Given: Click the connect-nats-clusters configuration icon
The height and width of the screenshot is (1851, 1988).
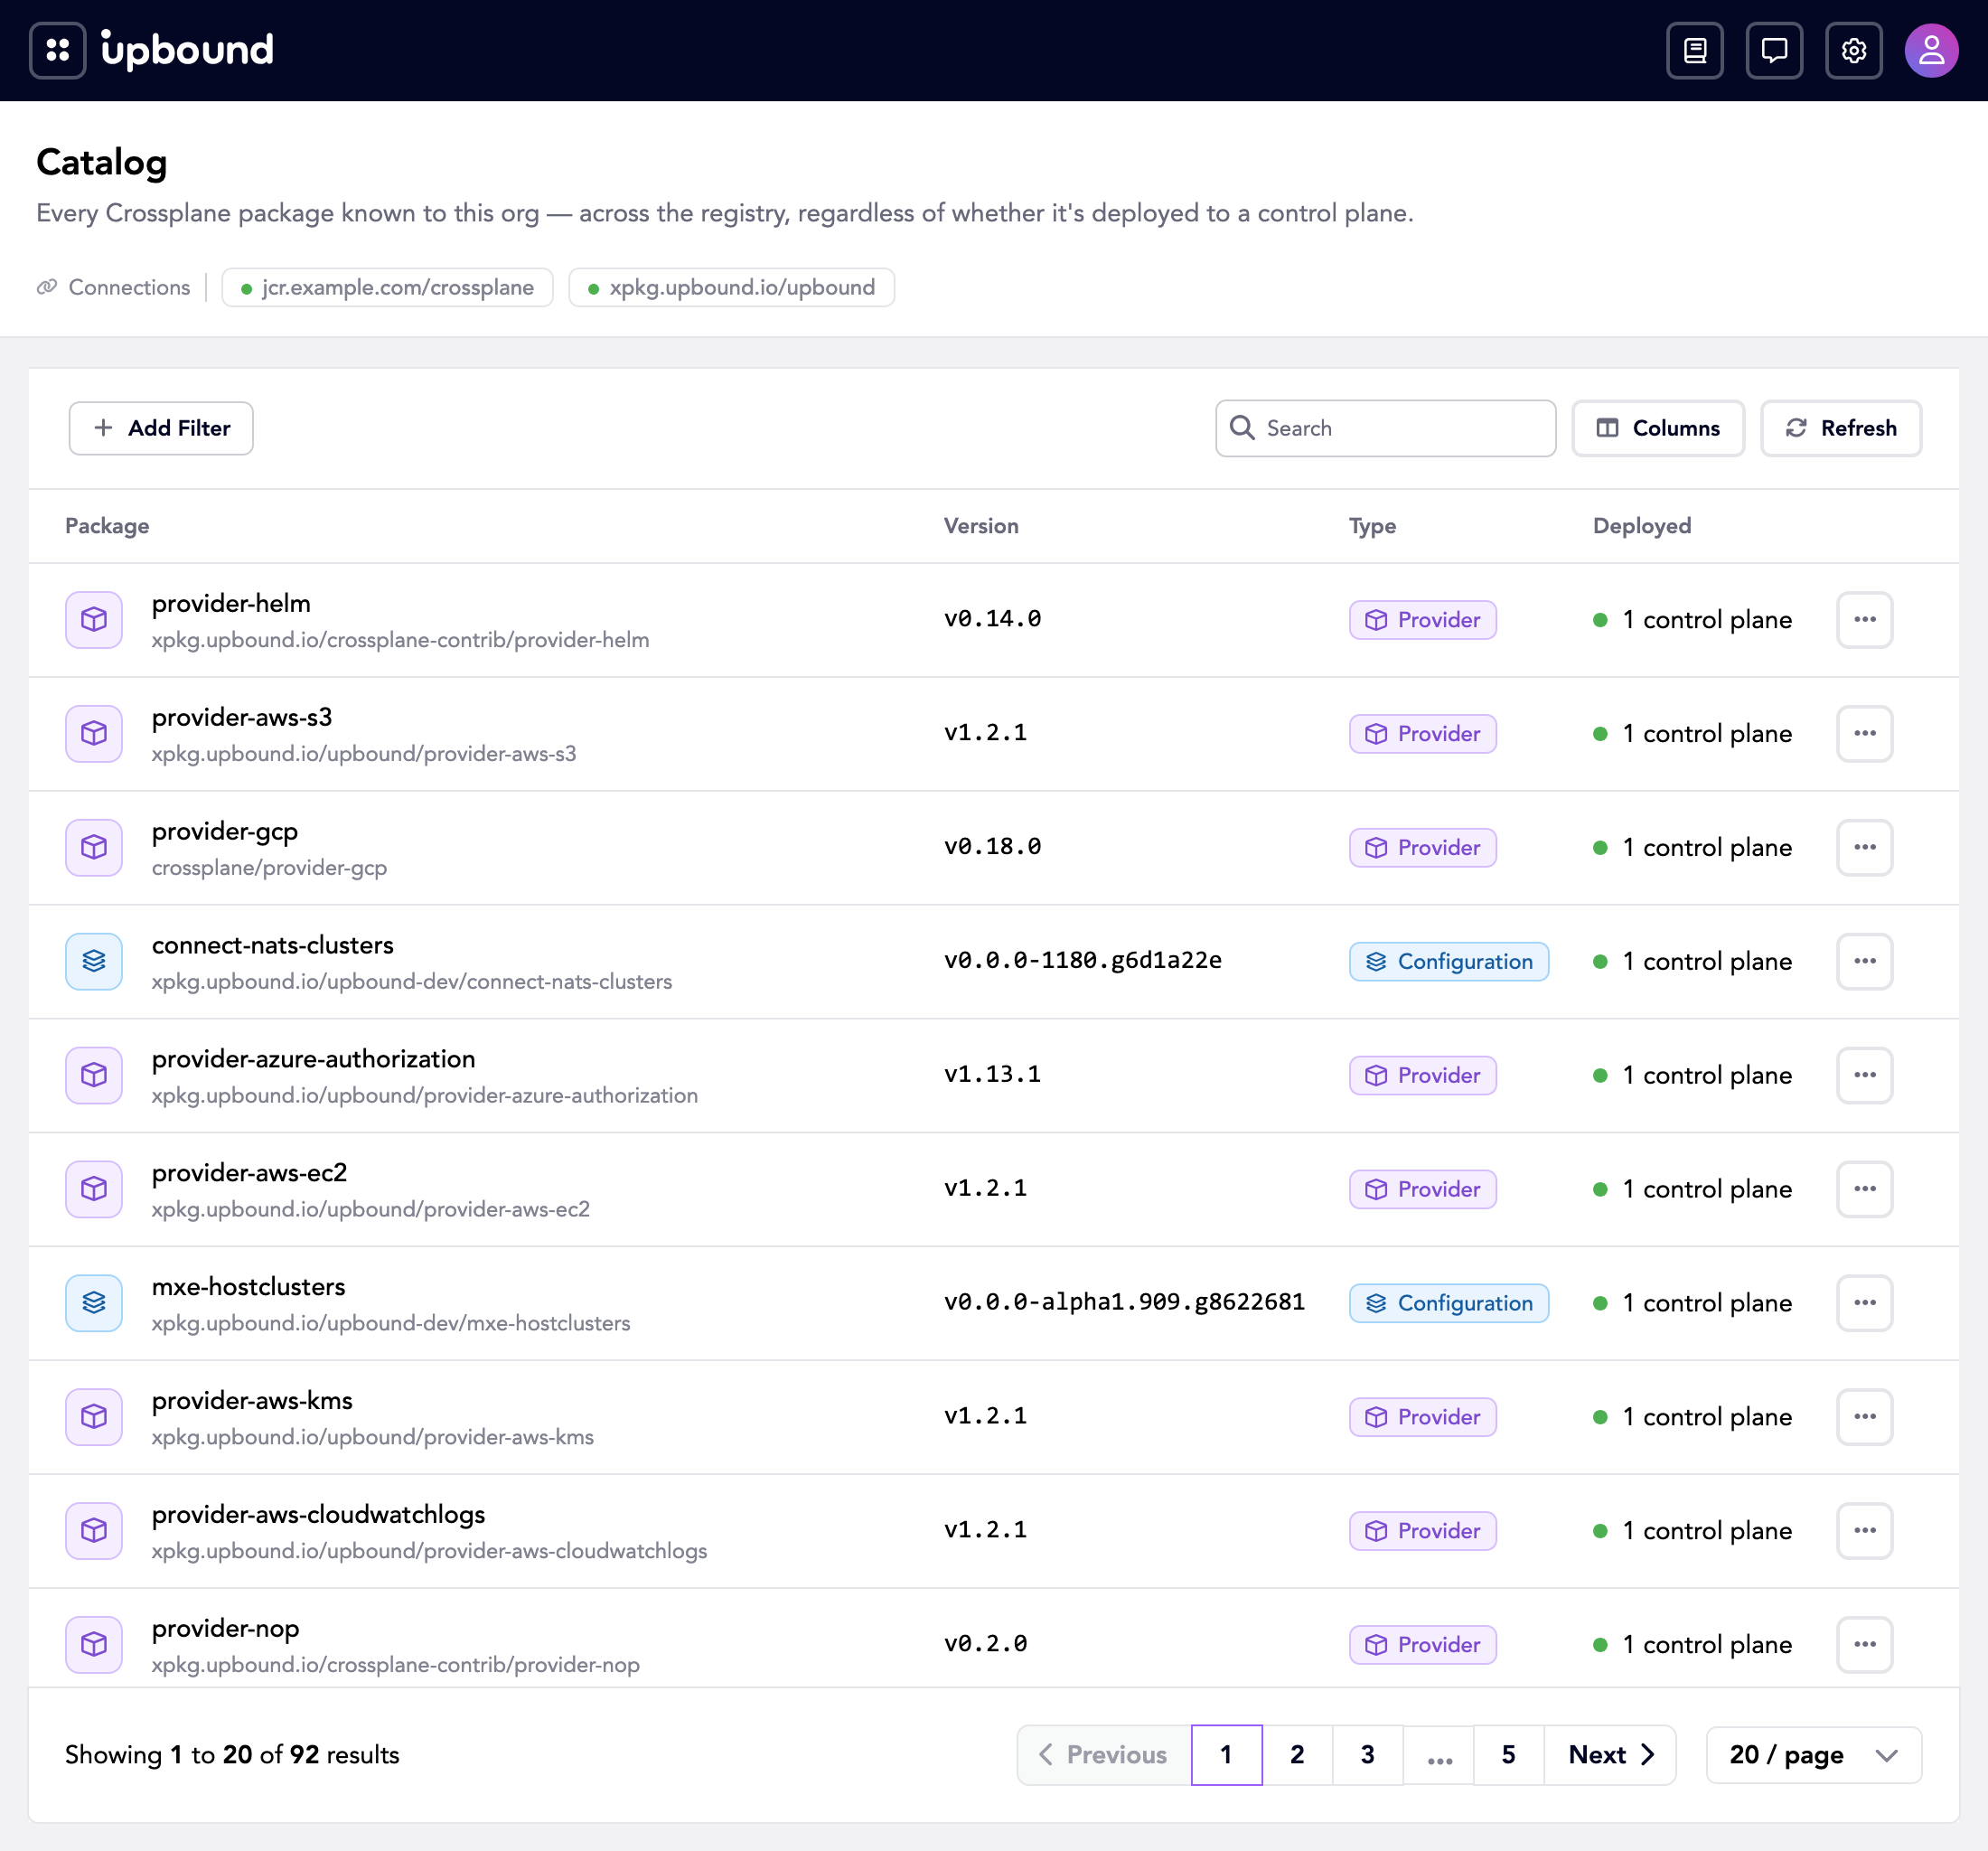Looking at the screenshot, I should pyautogui.click(x=94, y=962).
